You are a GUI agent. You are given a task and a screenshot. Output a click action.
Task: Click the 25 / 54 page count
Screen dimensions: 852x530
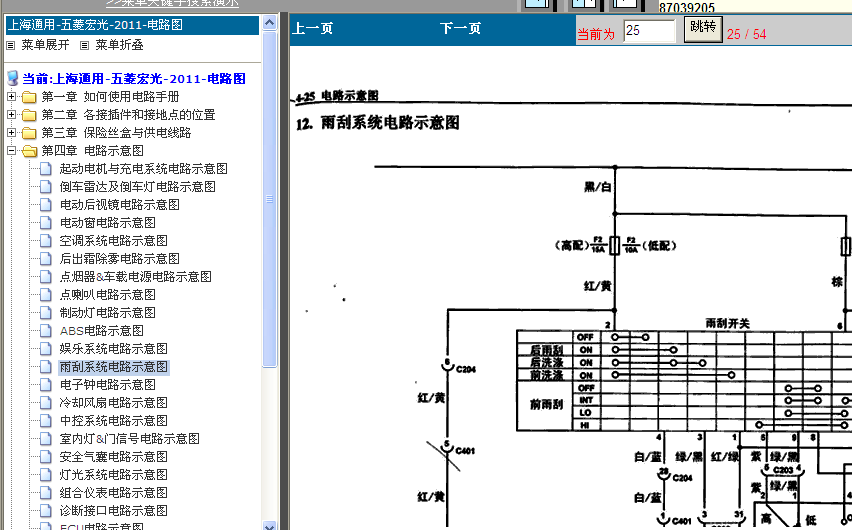pyautogui.click(x=747, y=34)
